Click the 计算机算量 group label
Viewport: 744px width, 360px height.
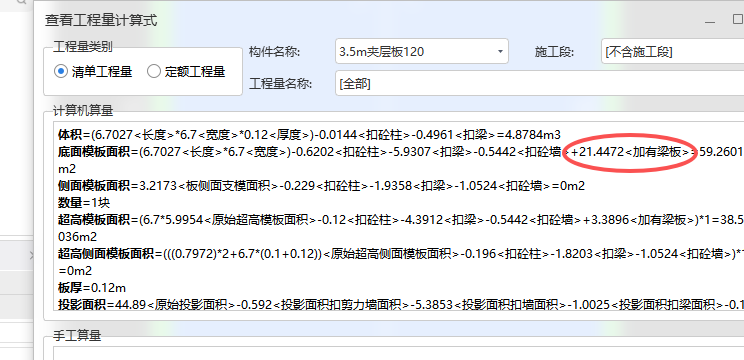(83, 111)
